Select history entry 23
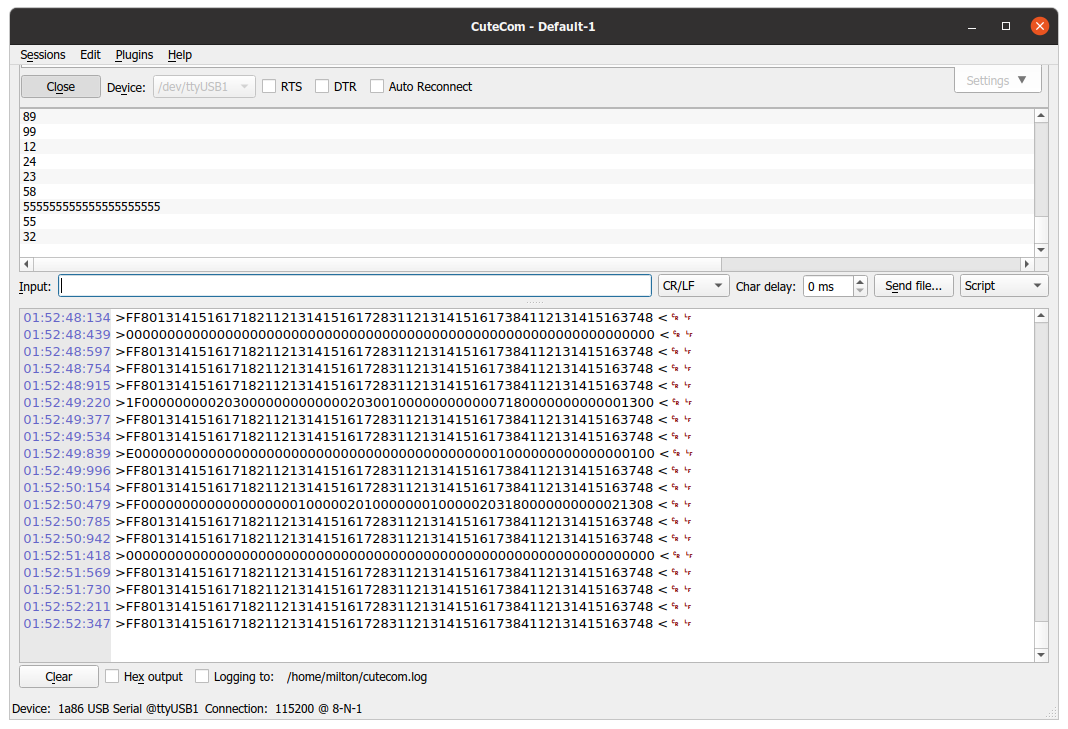Viewport: 1068px width, 729px height. pyautogui.click(x=527, y=176)
